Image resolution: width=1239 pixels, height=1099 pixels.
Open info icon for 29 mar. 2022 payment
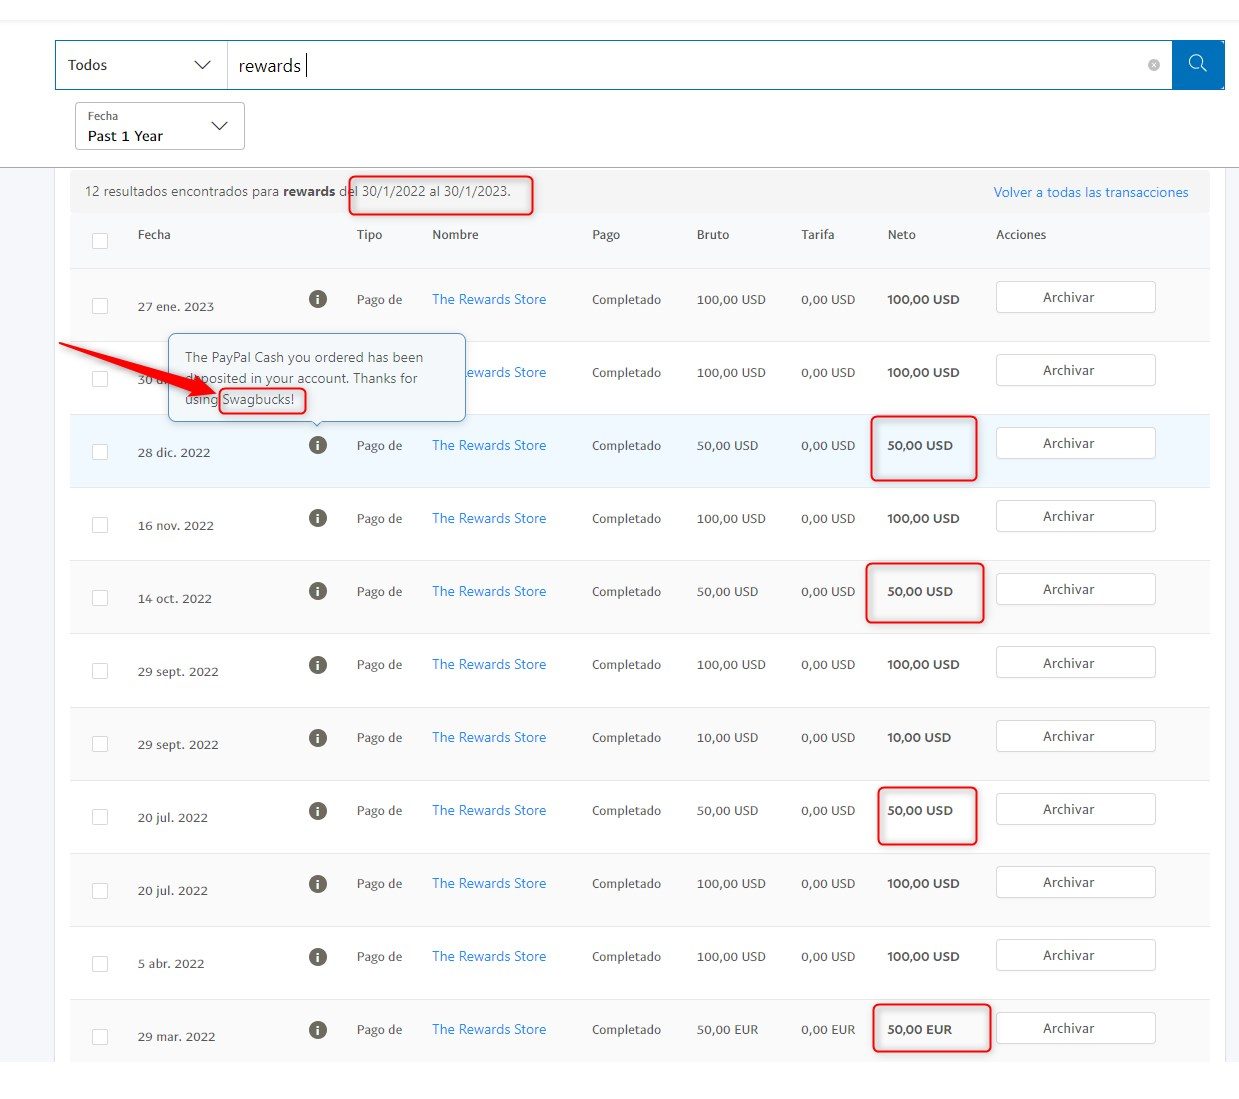(x=318, y=1029)
